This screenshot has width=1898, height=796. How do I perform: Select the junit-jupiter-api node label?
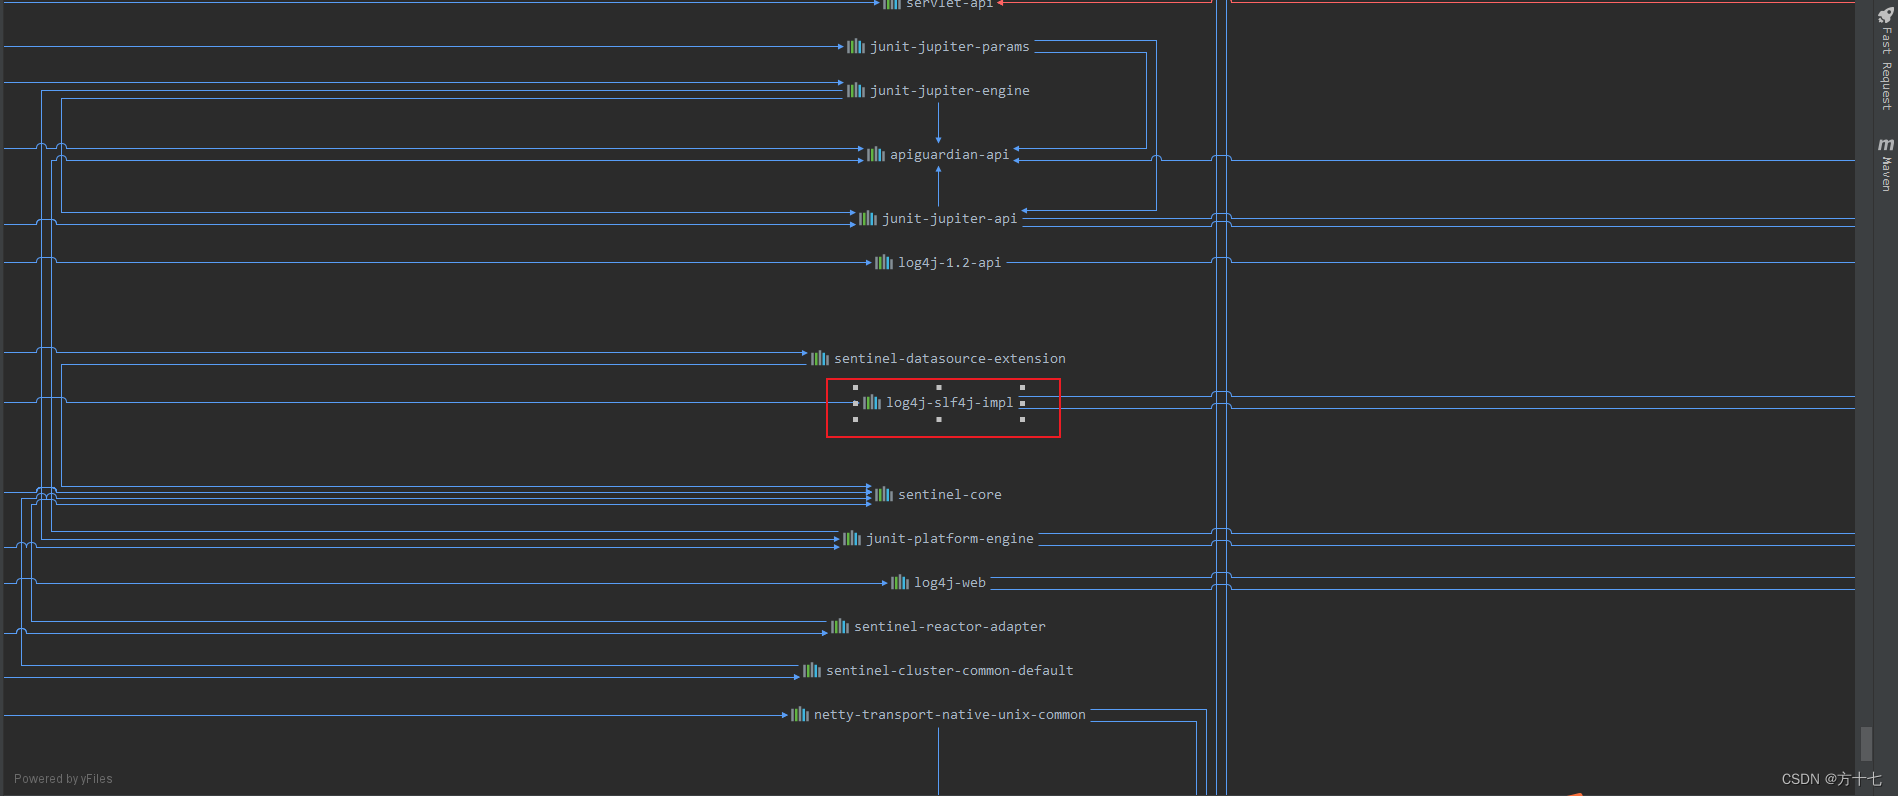coord(950,218)
